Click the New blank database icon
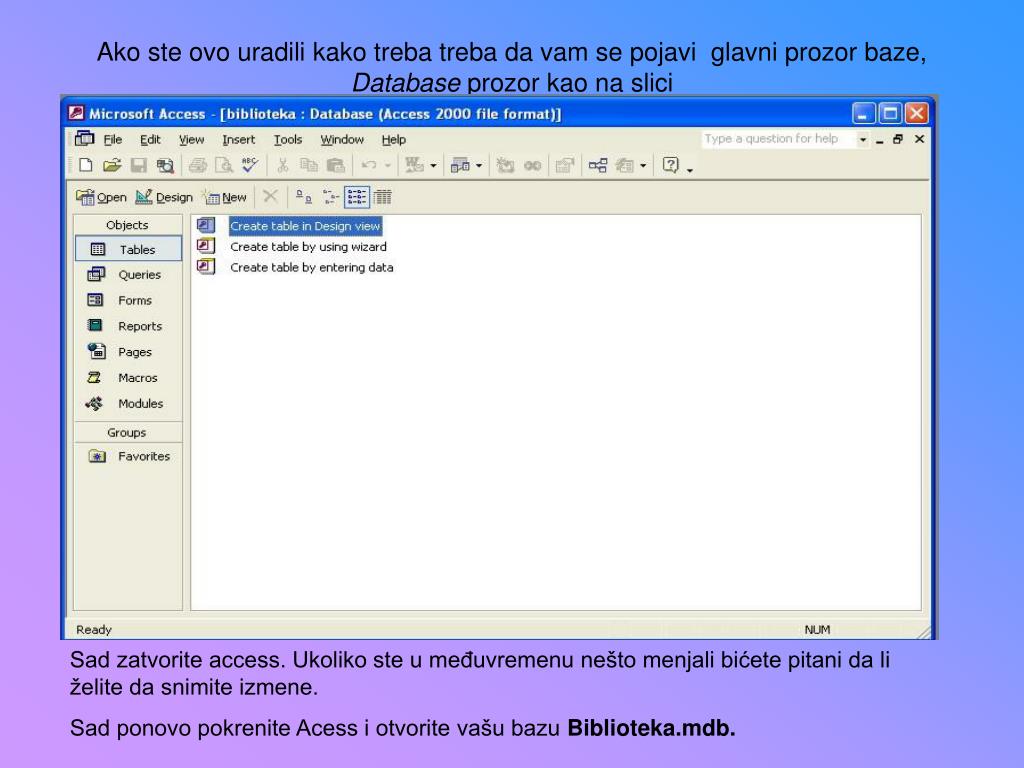This screenshot has width=1024, height=768. click(86, 166)
